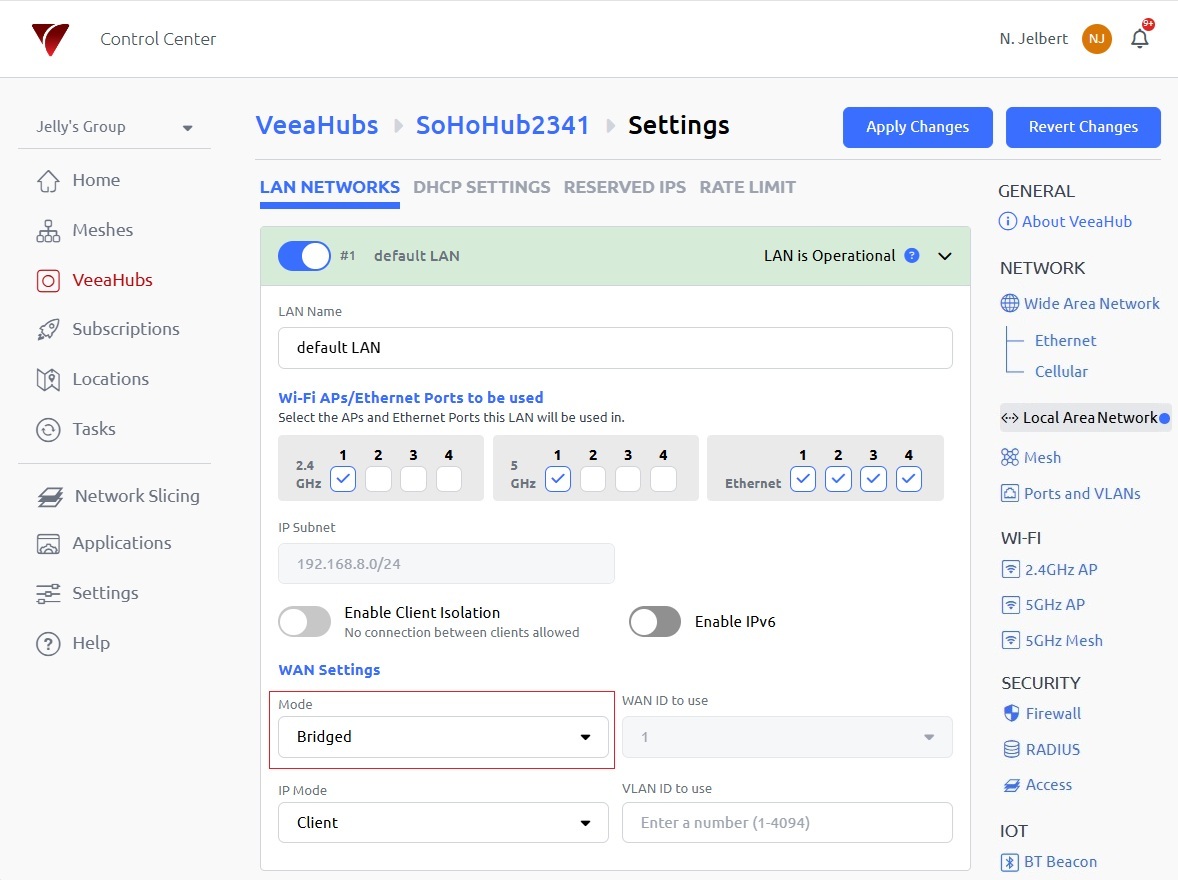Toggle the Enable IPv6 switch
1178x880 pixels.
(x=655, y=621)
